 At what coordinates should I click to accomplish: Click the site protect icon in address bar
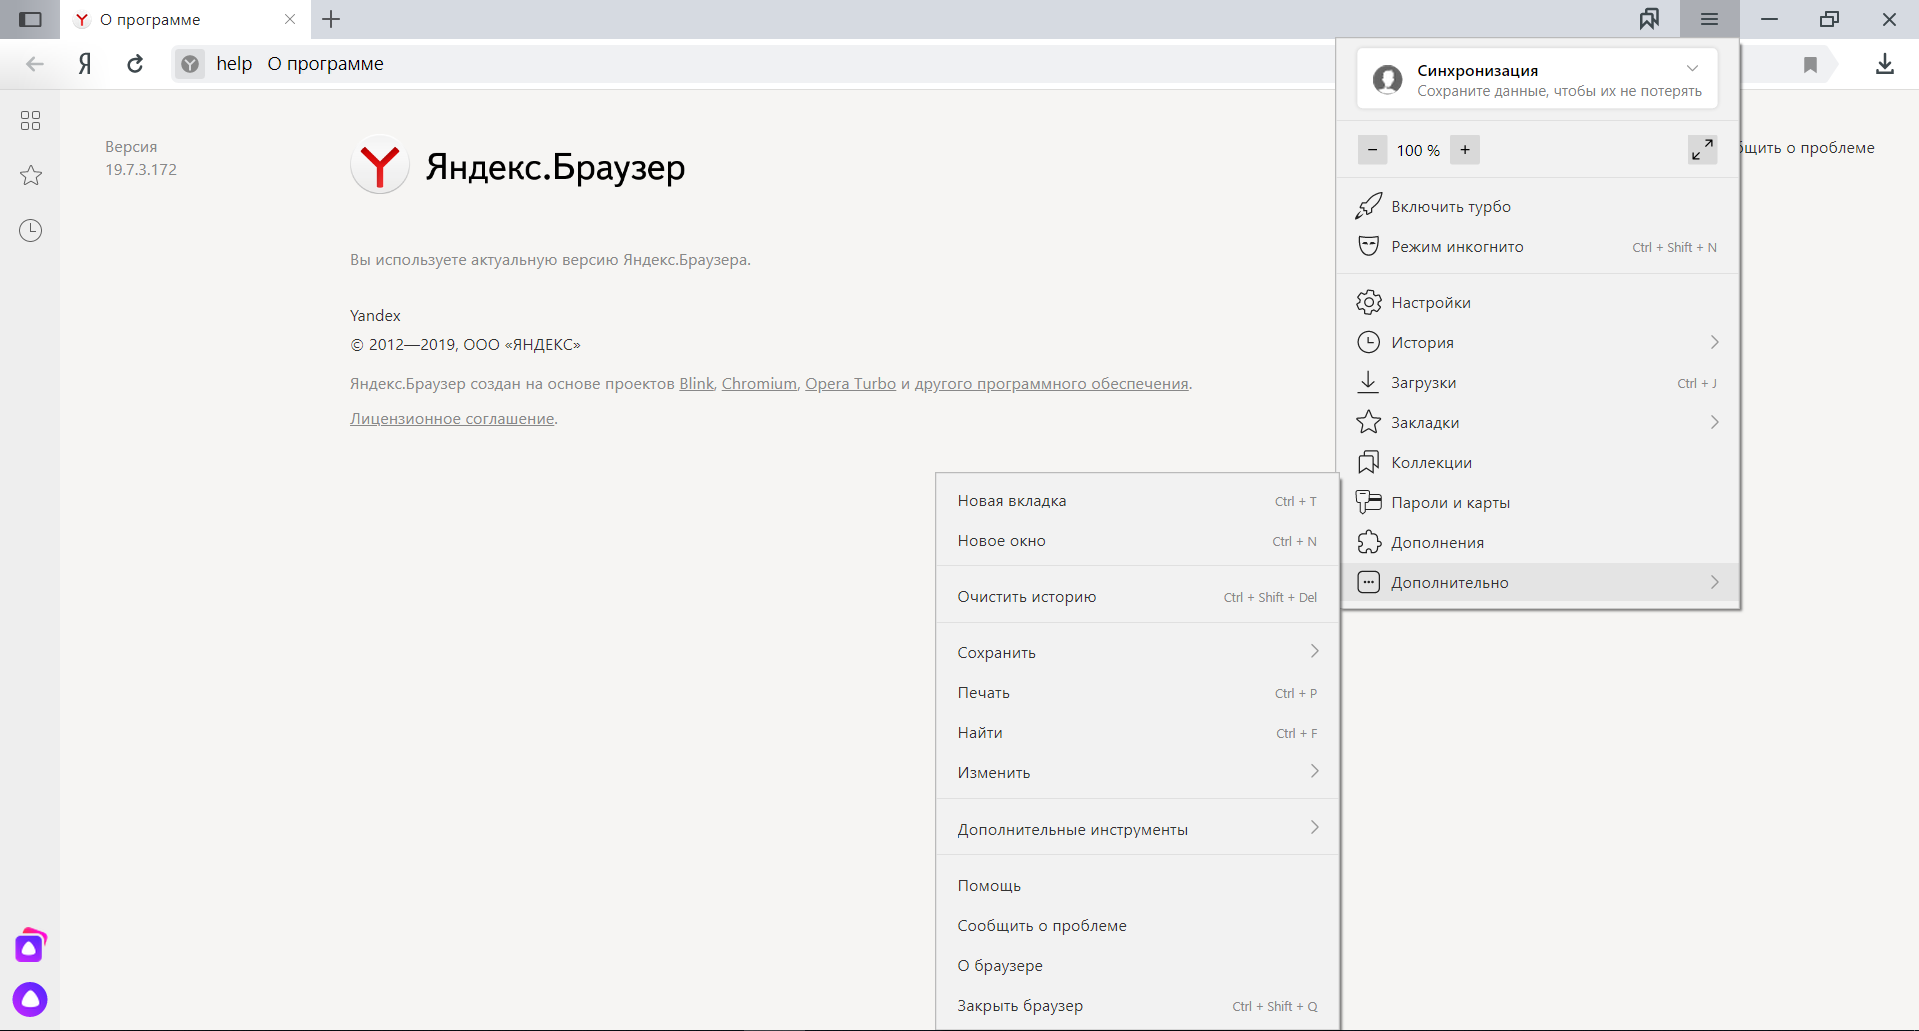click(190, 64)
